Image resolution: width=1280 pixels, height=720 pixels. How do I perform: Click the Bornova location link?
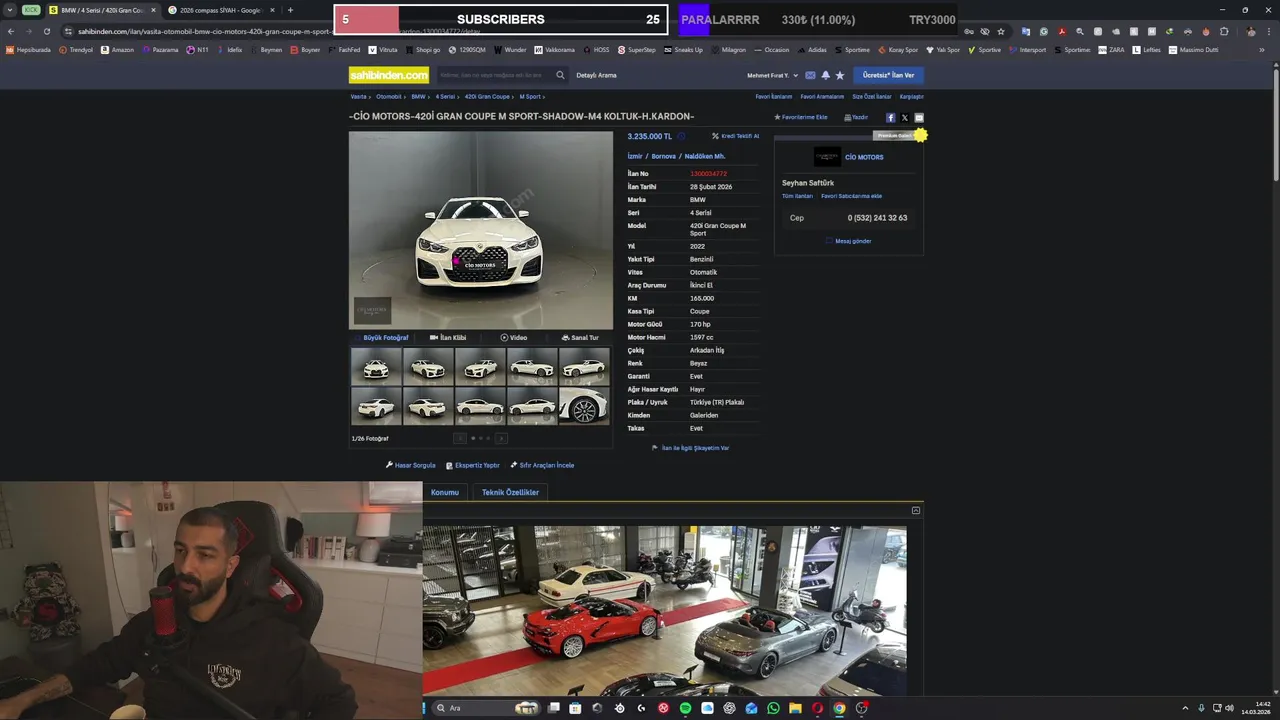tap(664, 156)
